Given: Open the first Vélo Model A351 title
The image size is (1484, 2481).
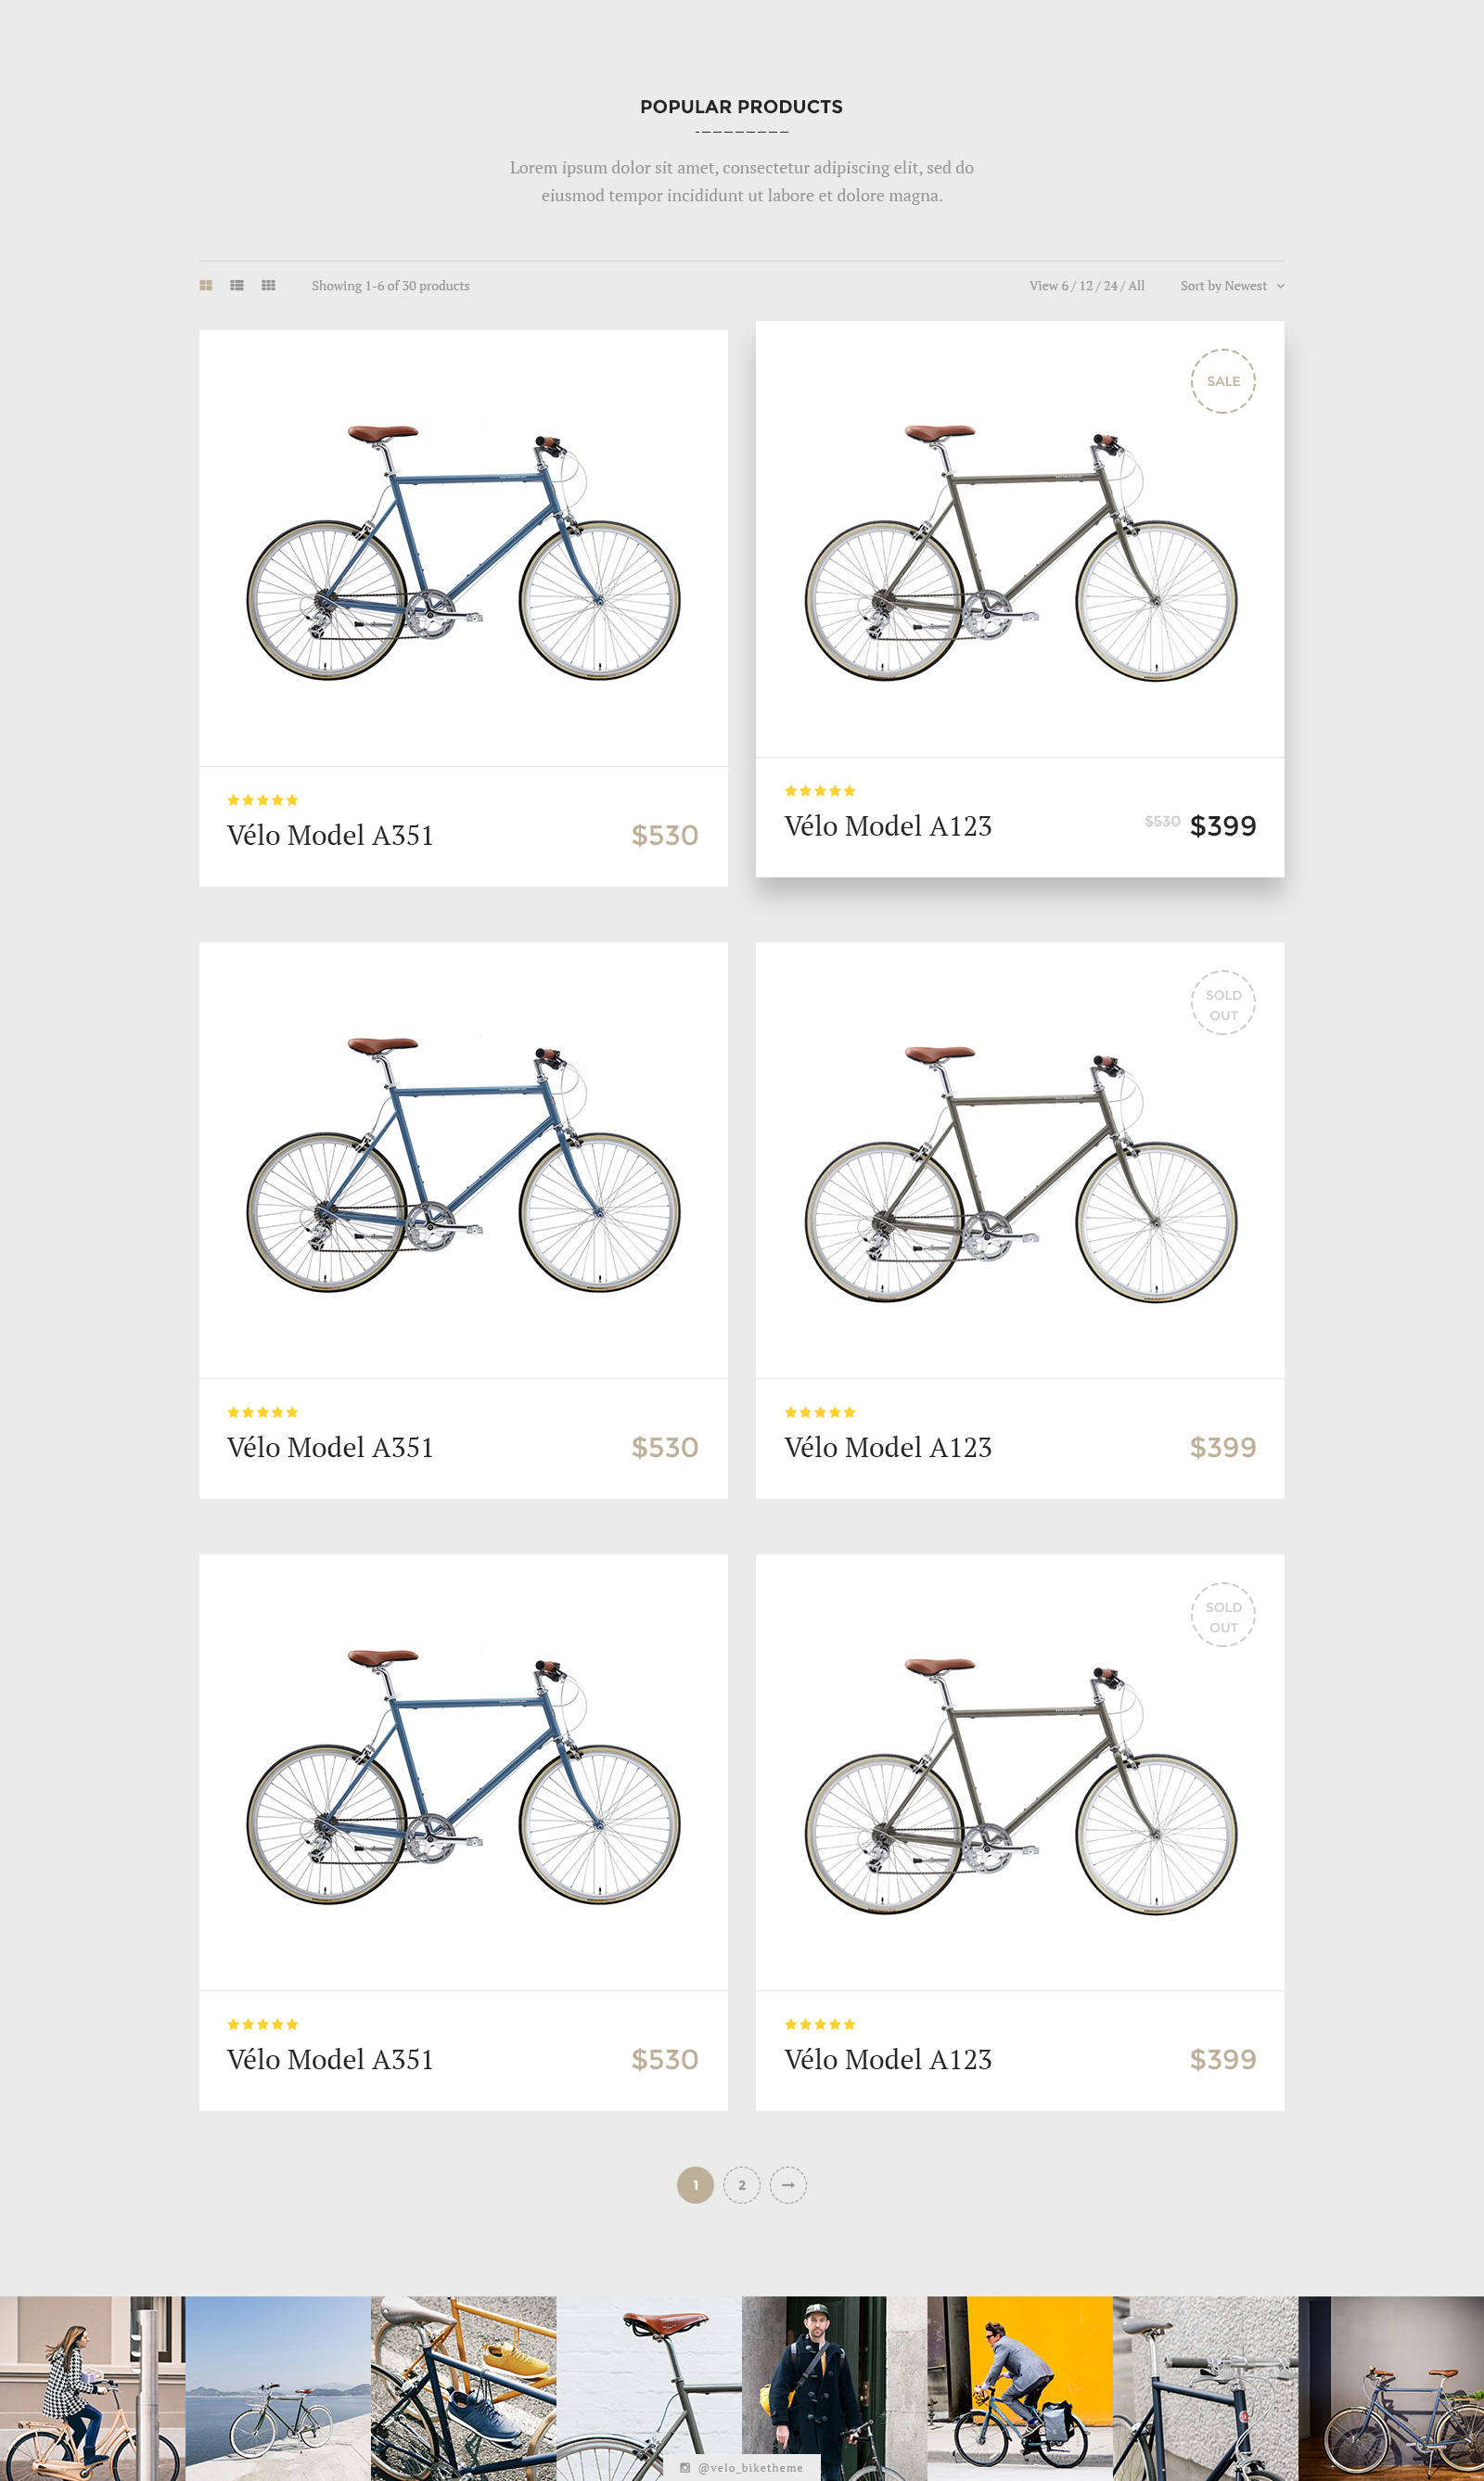Looking at the screenshot, I should [x=330, y=836].
